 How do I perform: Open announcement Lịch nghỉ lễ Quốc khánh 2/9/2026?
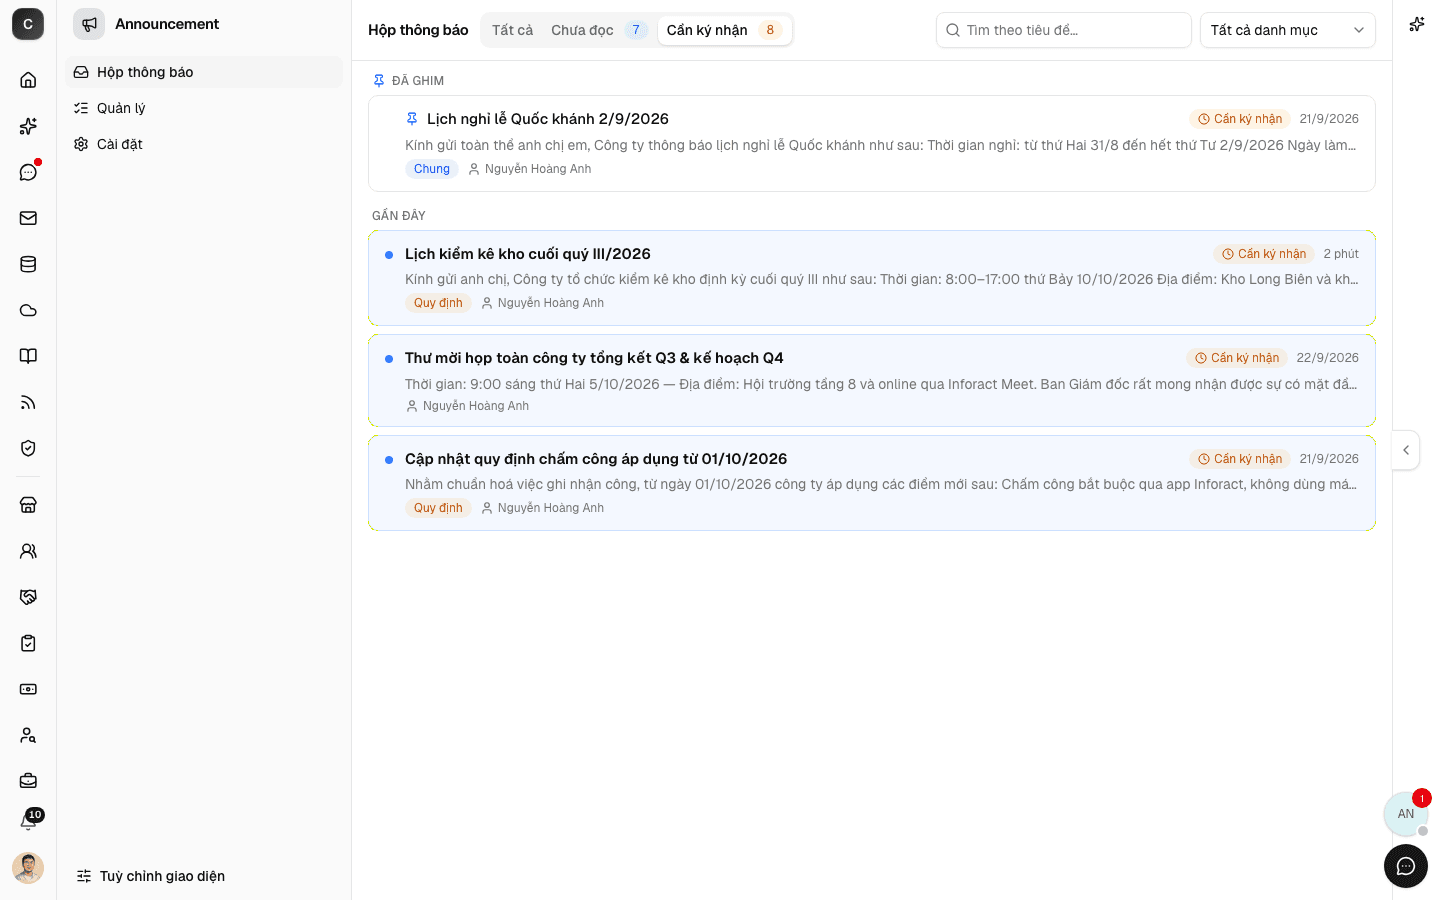click(x=872, y=143)
